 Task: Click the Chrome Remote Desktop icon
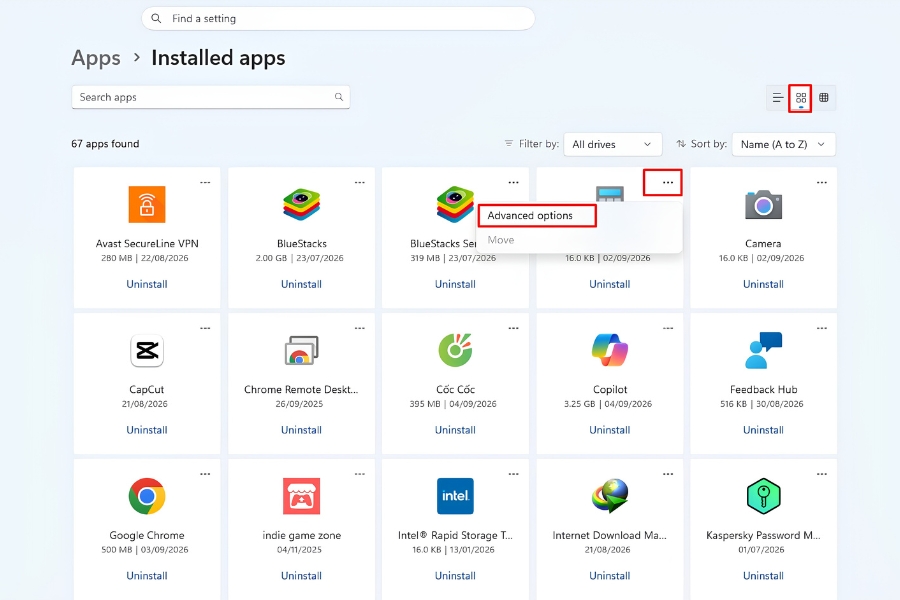point(301,350)
